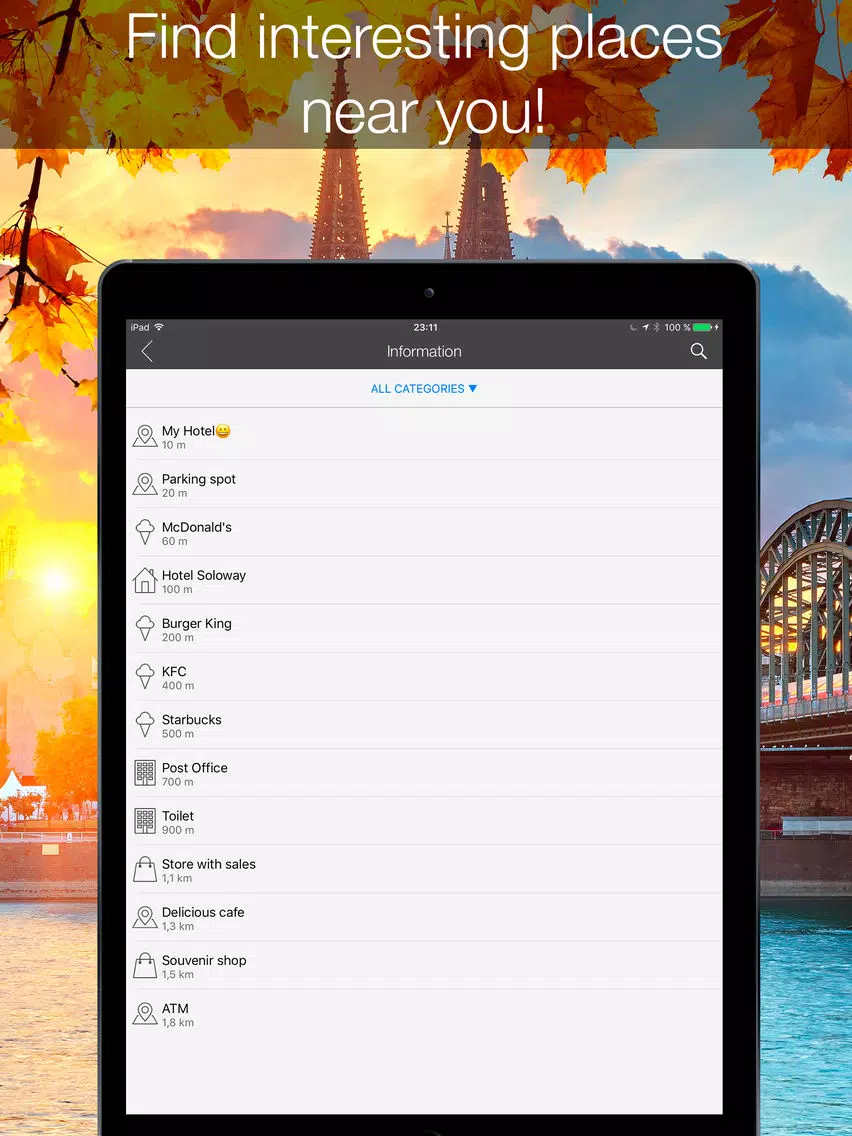852x1136 pixels.
Task: Open McDonald's place details
Action: click(424, 532)
